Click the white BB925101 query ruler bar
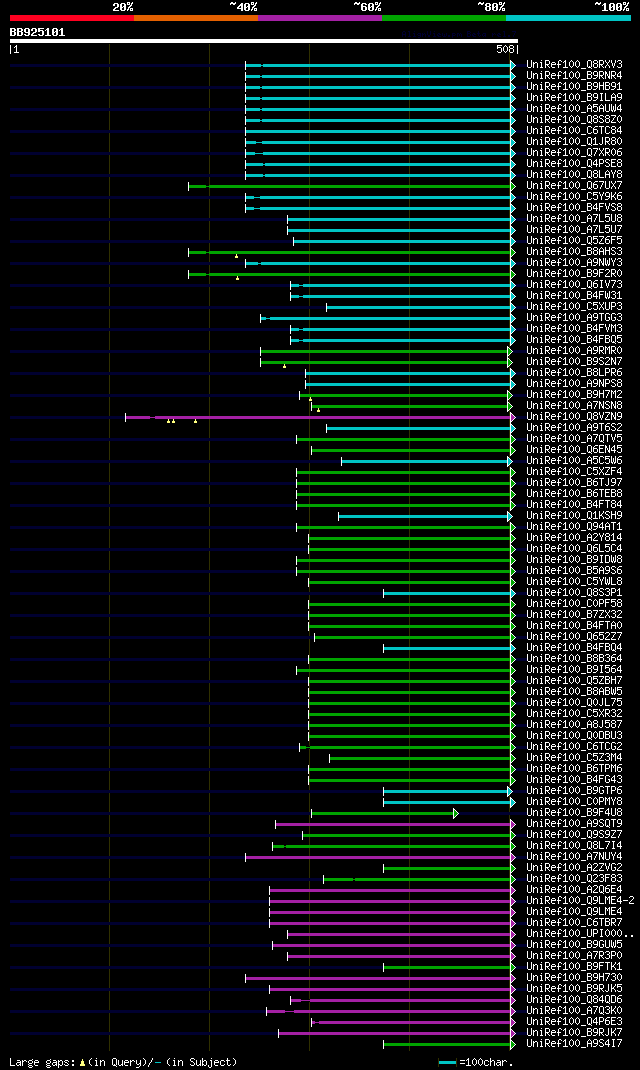The image size is (640, 1070). [x=264, y=41]
